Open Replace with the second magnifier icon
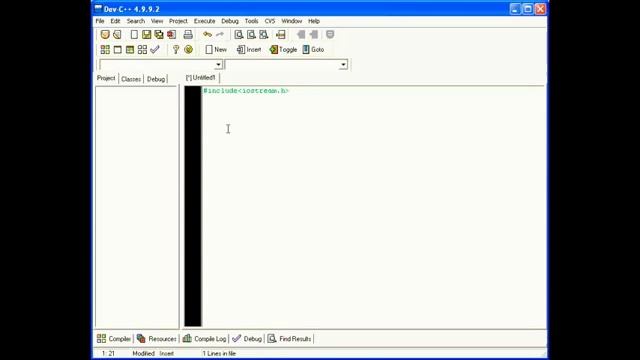 pyautogui.click(x=251, y=35)
